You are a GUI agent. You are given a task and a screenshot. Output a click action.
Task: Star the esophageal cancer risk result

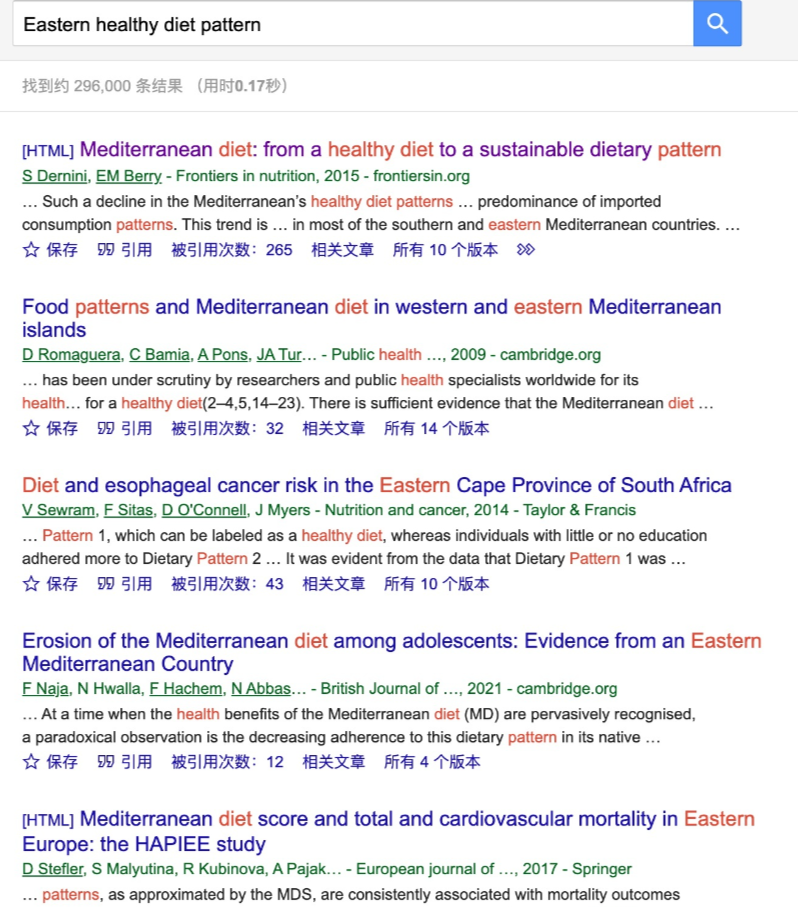point(31,584)
